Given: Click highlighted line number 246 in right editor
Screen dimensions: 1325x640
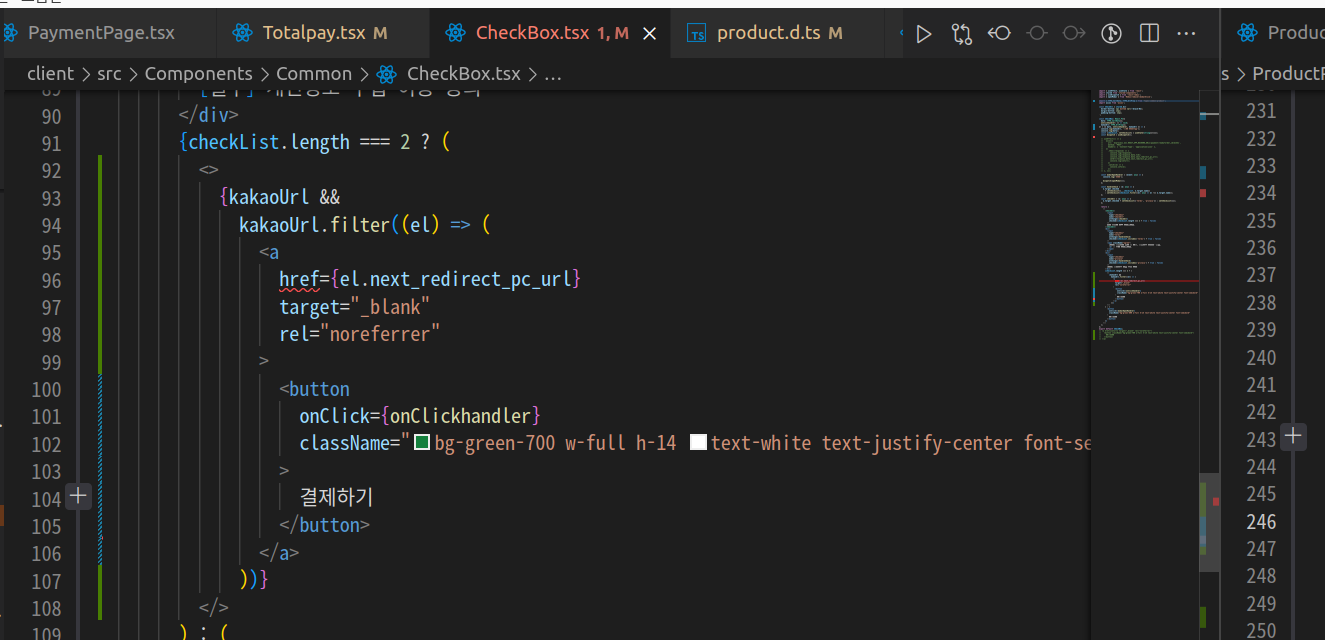Looking at the screenshot, I should [x=1261, y=521].
